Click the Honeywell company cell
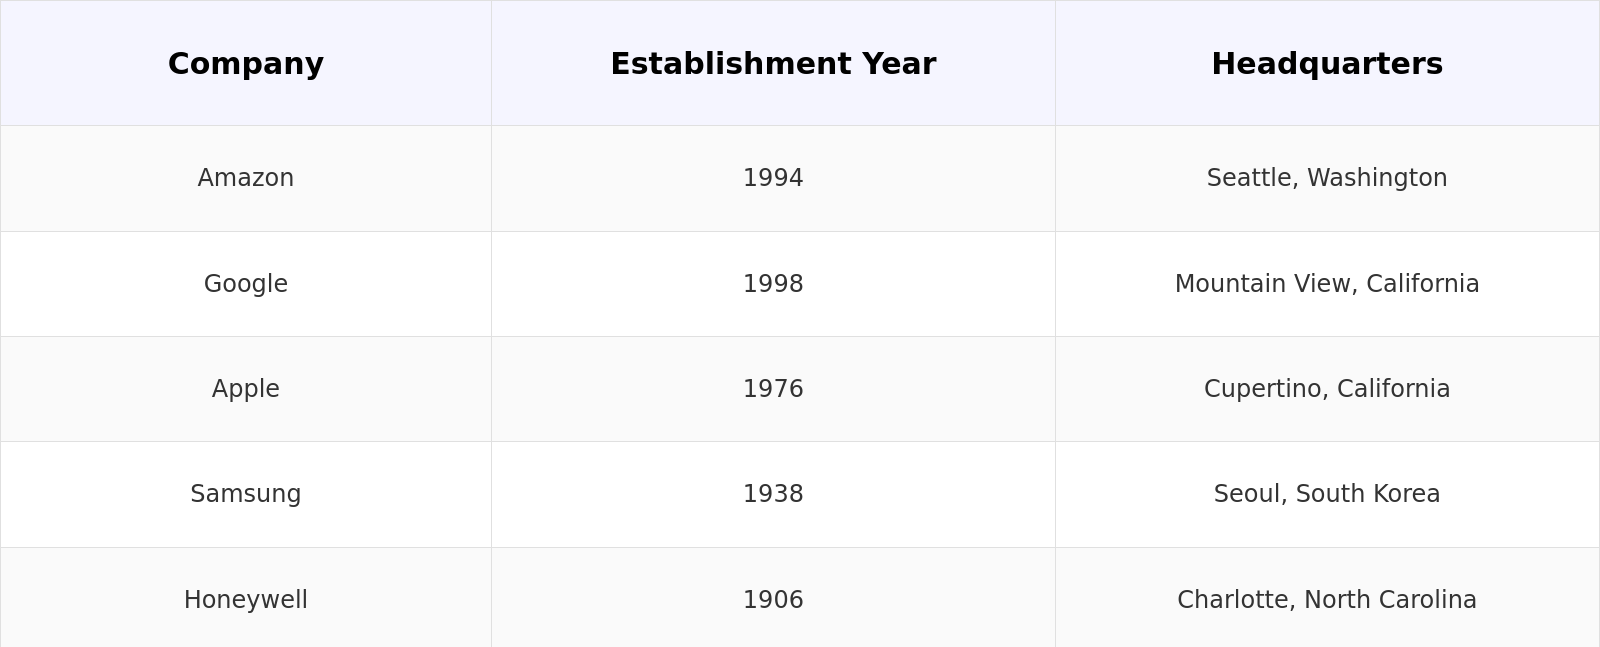 (246, 600)
